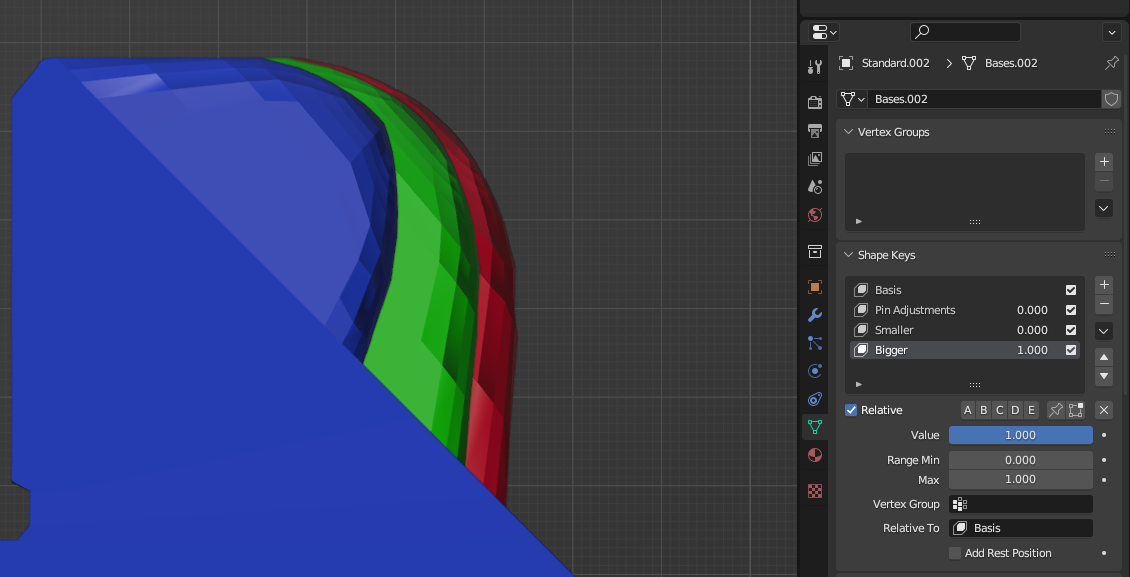This screenshot has width=1130, height=577.
Task: Enable Add Rest Position checkbox
Action: point(955,553)
